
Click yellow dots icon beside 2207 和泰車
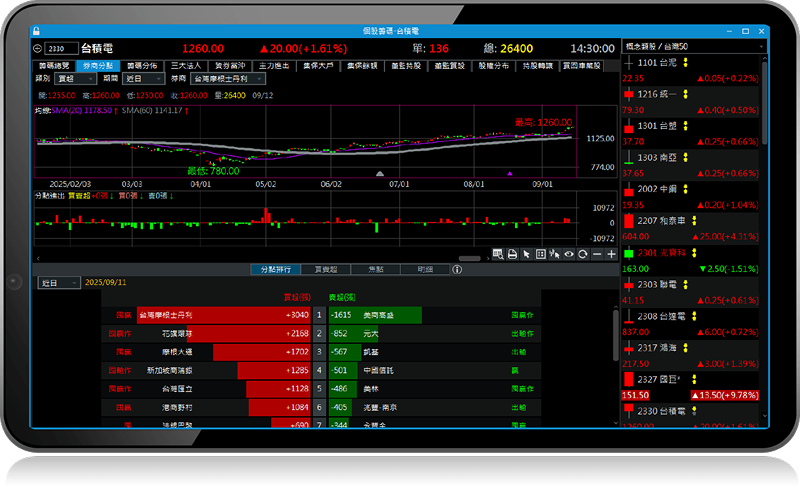click(x=694, y=221)
